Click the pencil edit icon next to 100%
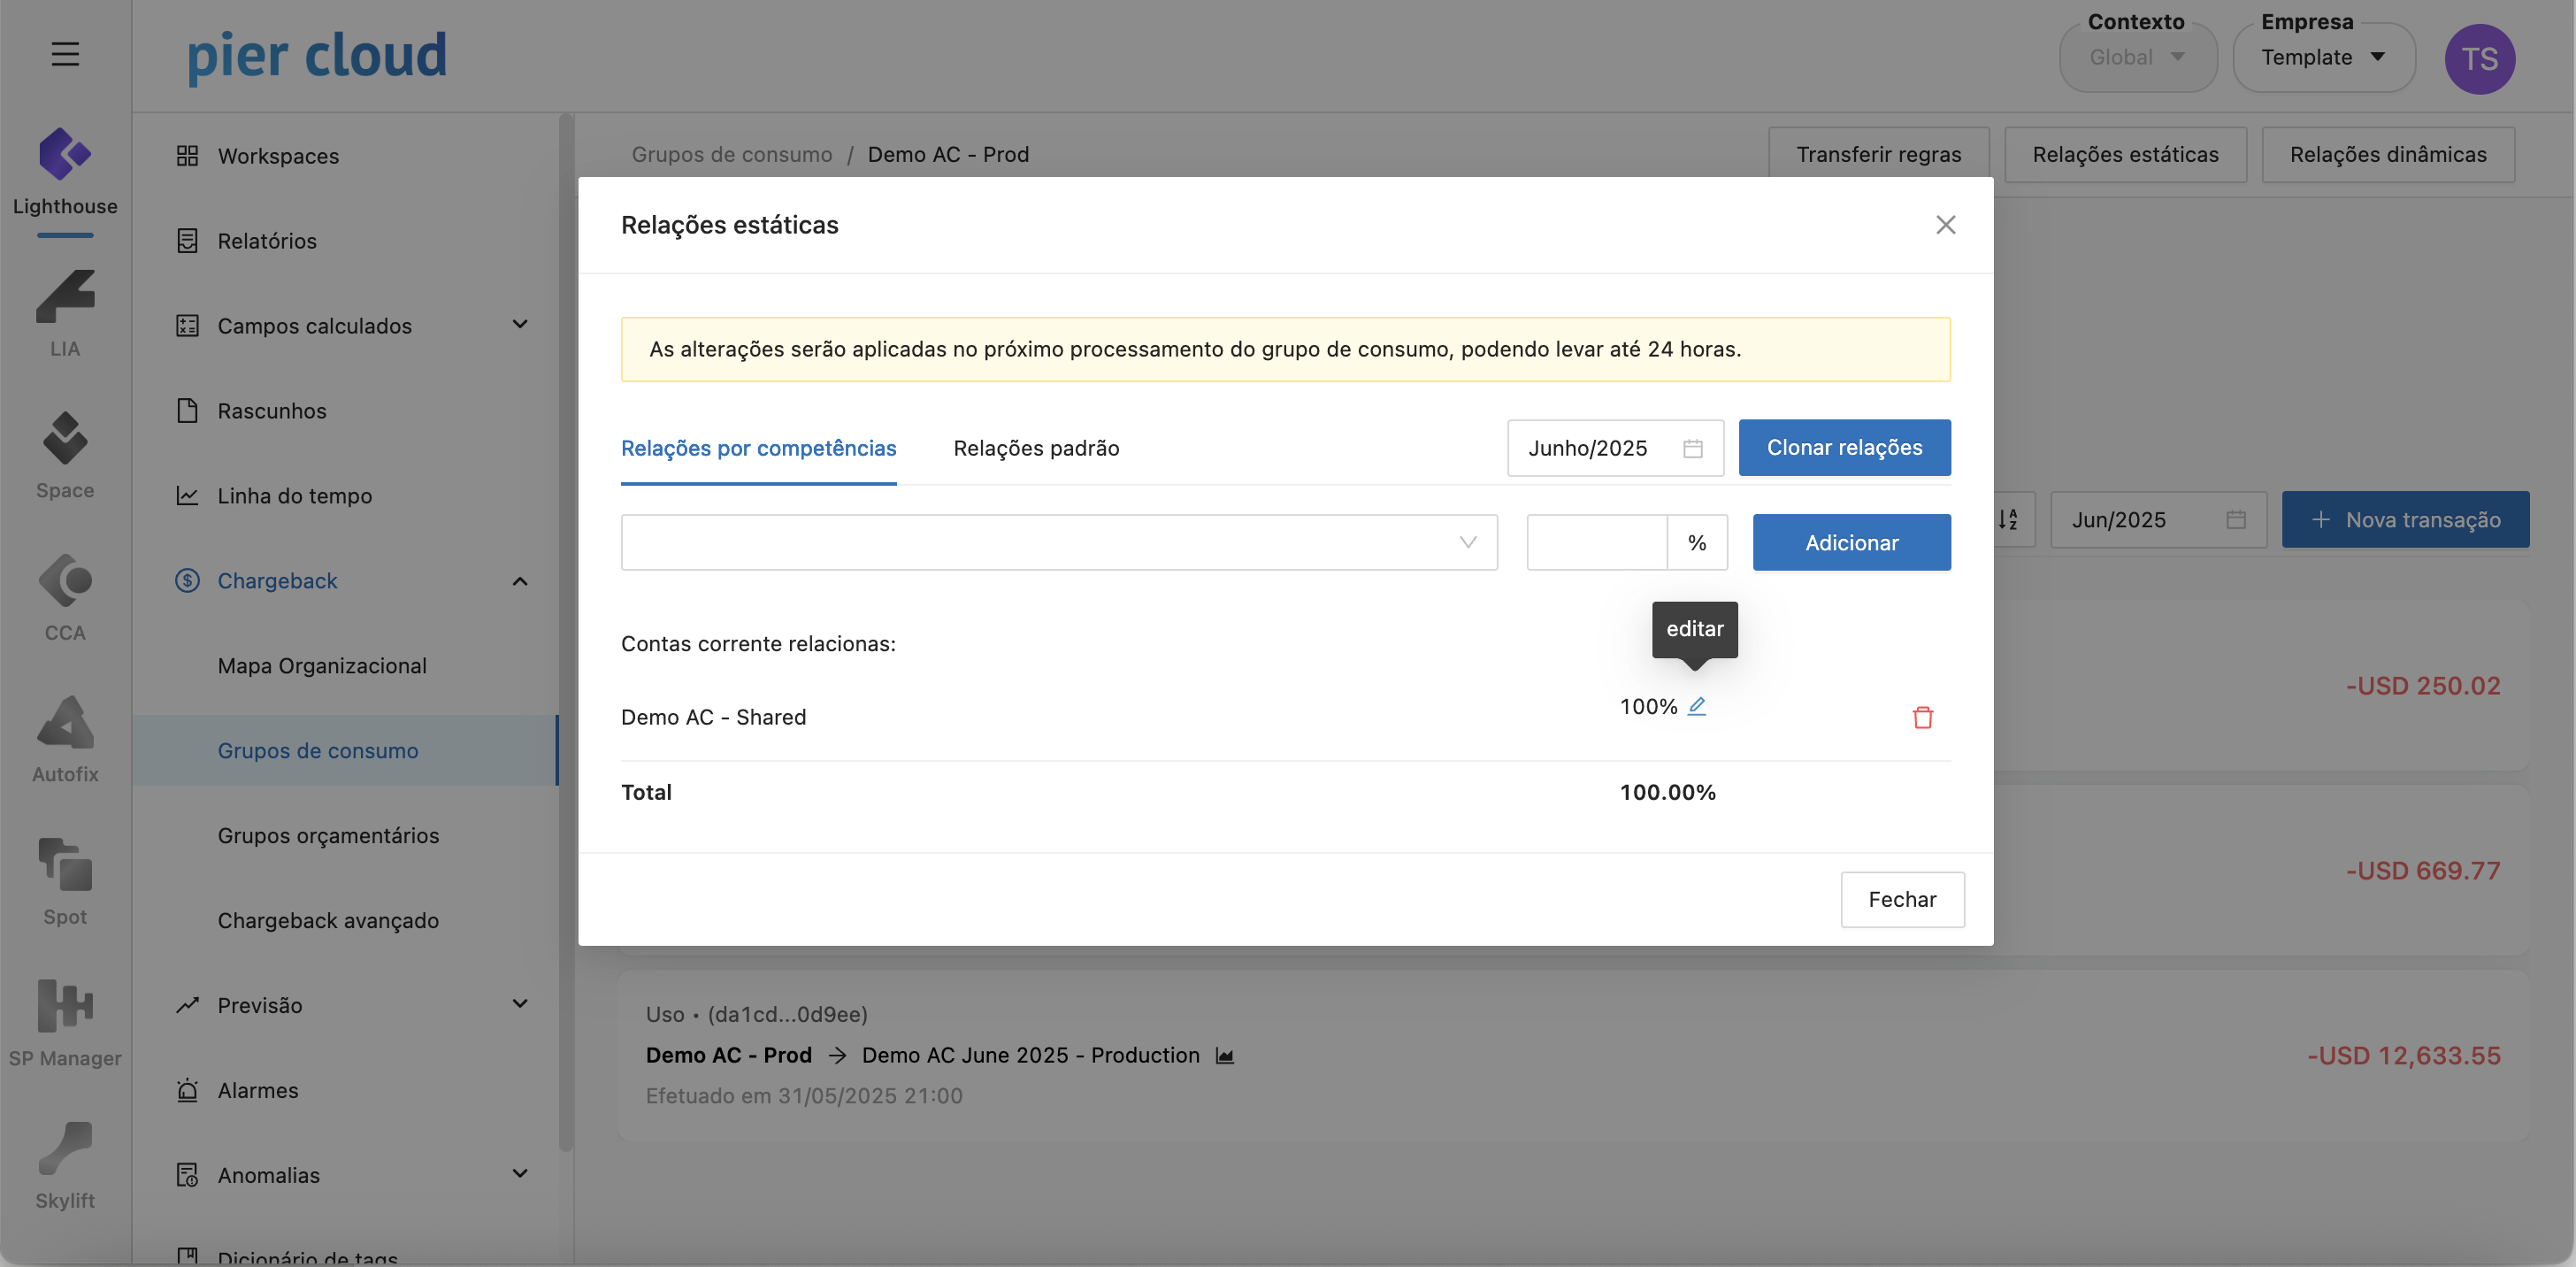This screenshot has width=2576, height=1267. 1697,706
